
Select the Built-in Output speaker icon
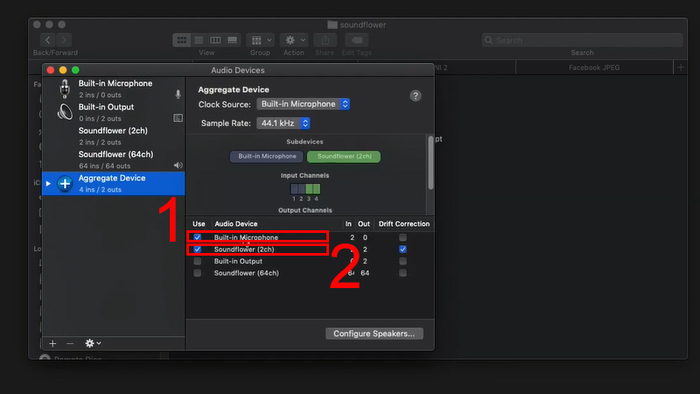[x=65, y=112]
